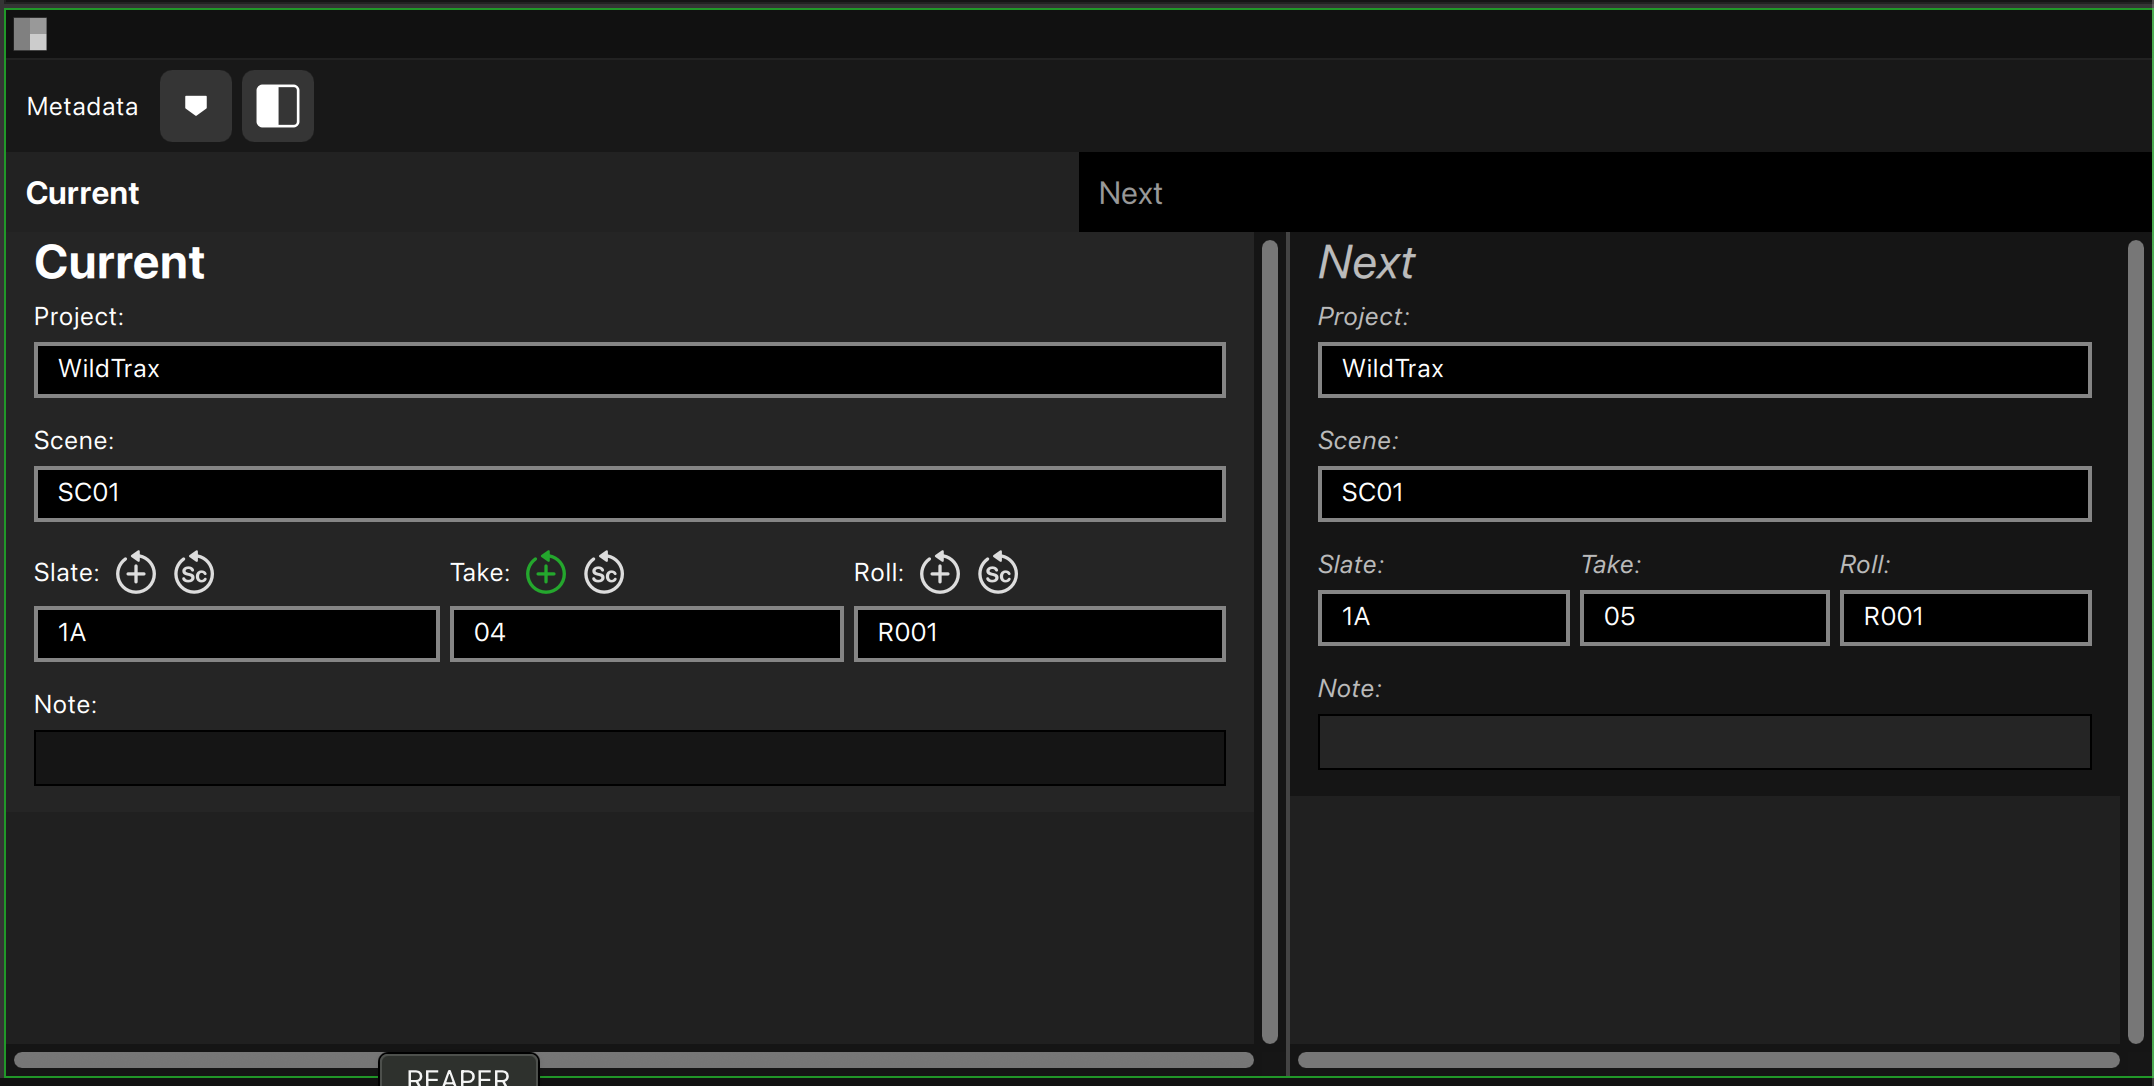Select the Scene field showing SC01
The width and height of the screenshot is (2154, 1086).
click(x=629, y=493)
